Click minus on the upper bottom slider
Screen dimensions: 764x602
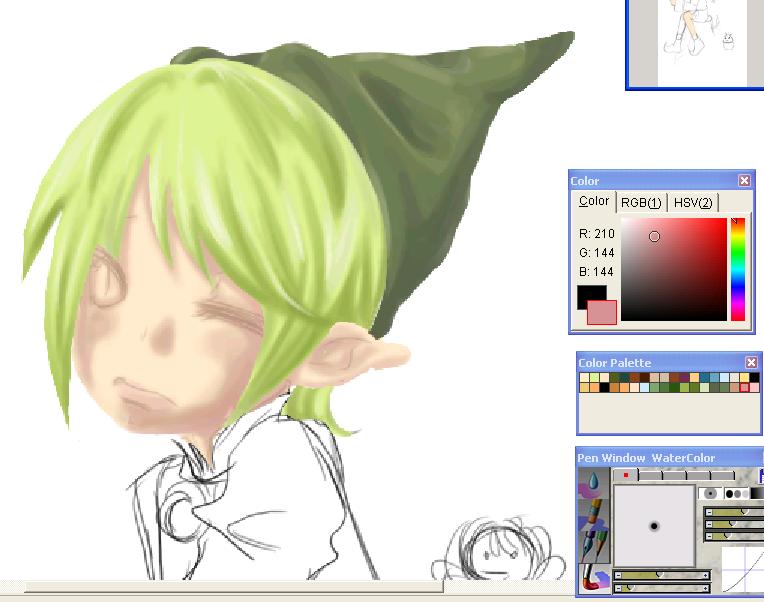pyautogui.click(x=618, y=575)
